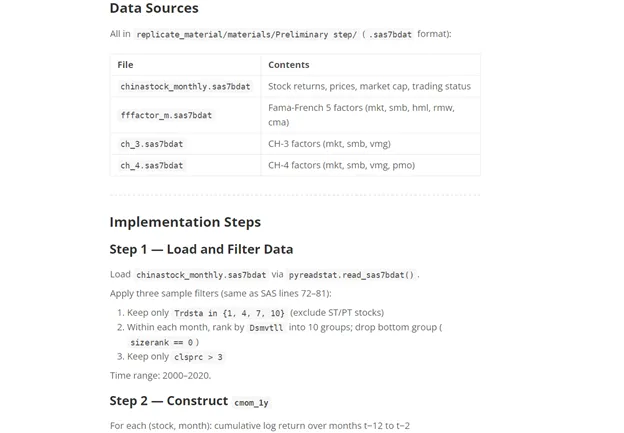Select the CH-3 factors description cell
The height and width of the screenshot is (433, 624).
(x=329, y=144)
